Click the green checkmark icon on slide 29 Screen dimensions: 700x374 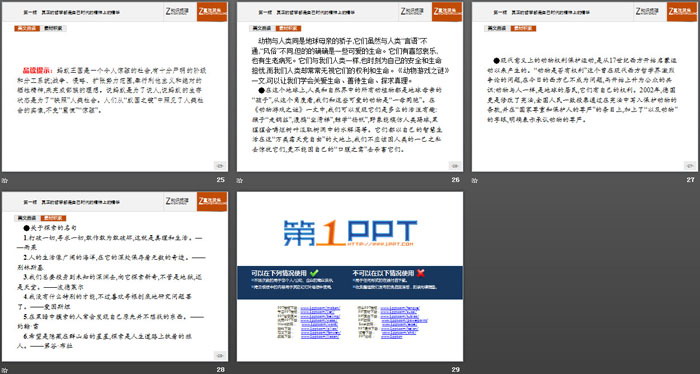(314, 273)
